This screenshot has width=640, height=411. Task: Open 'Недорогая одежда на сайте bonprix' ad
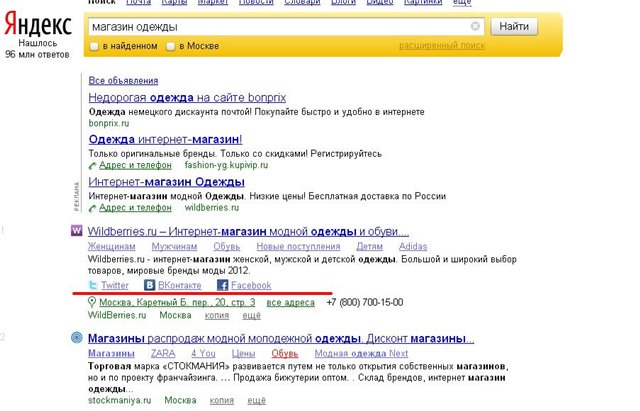coord(187,98)
